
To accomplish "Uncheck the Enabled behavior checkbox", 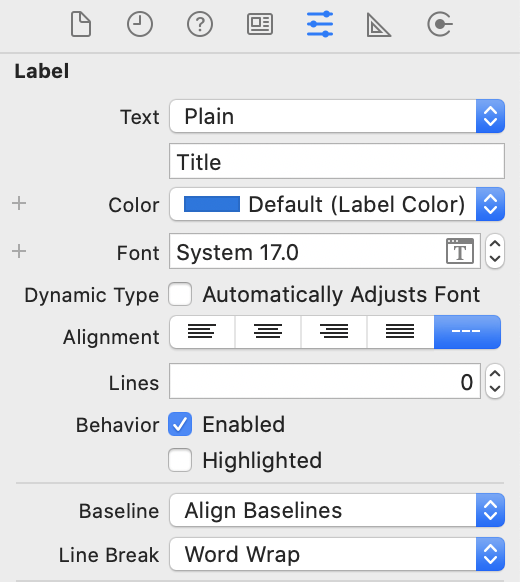I will coord(180,424).
